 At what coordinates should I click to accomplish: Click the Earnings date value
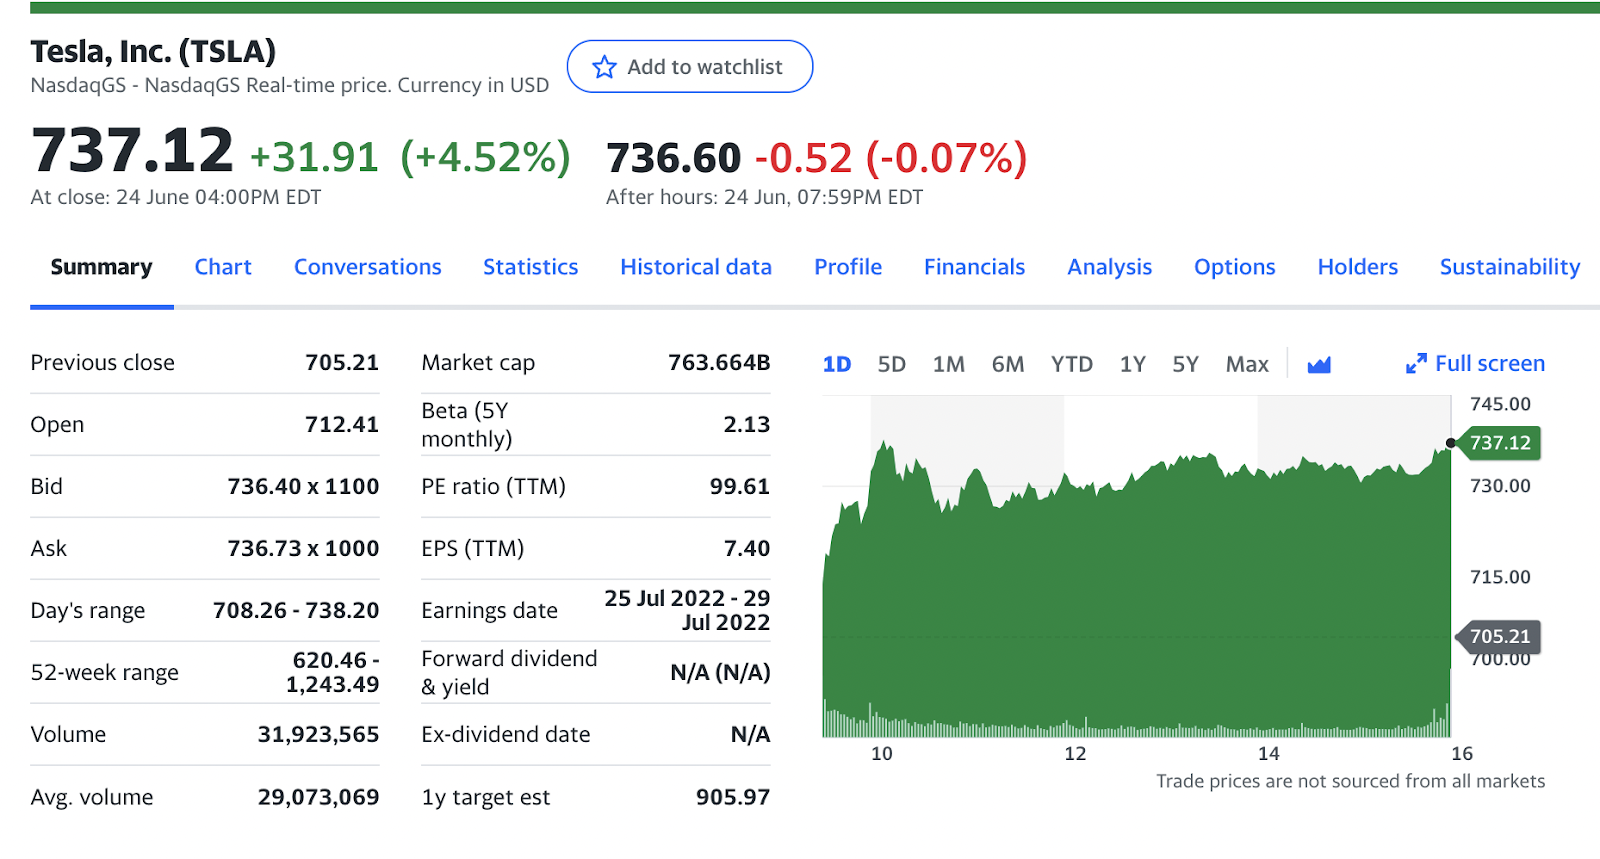click(x=687, y=610)
